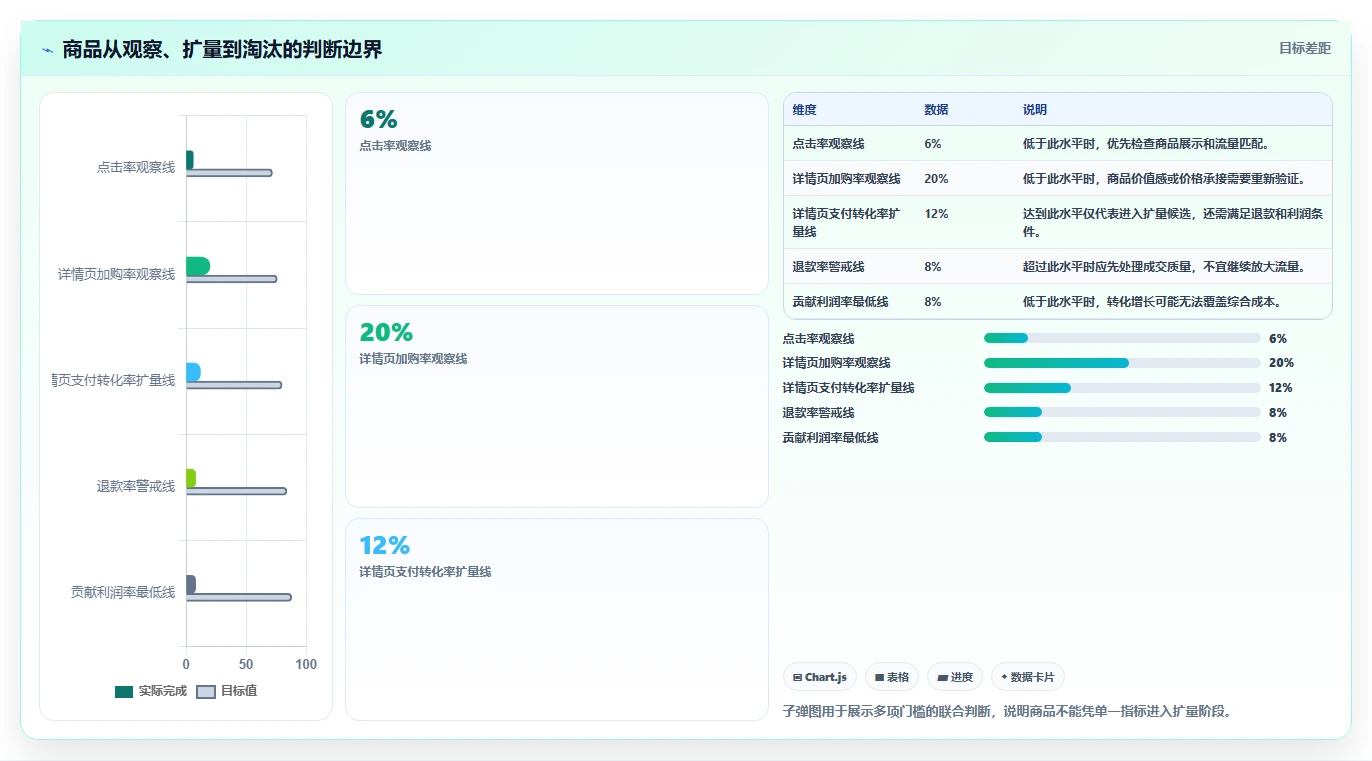This screenshot has height=761, width=1372.
Task: Click the 20% progress value label
Action: coord(1281,363)
